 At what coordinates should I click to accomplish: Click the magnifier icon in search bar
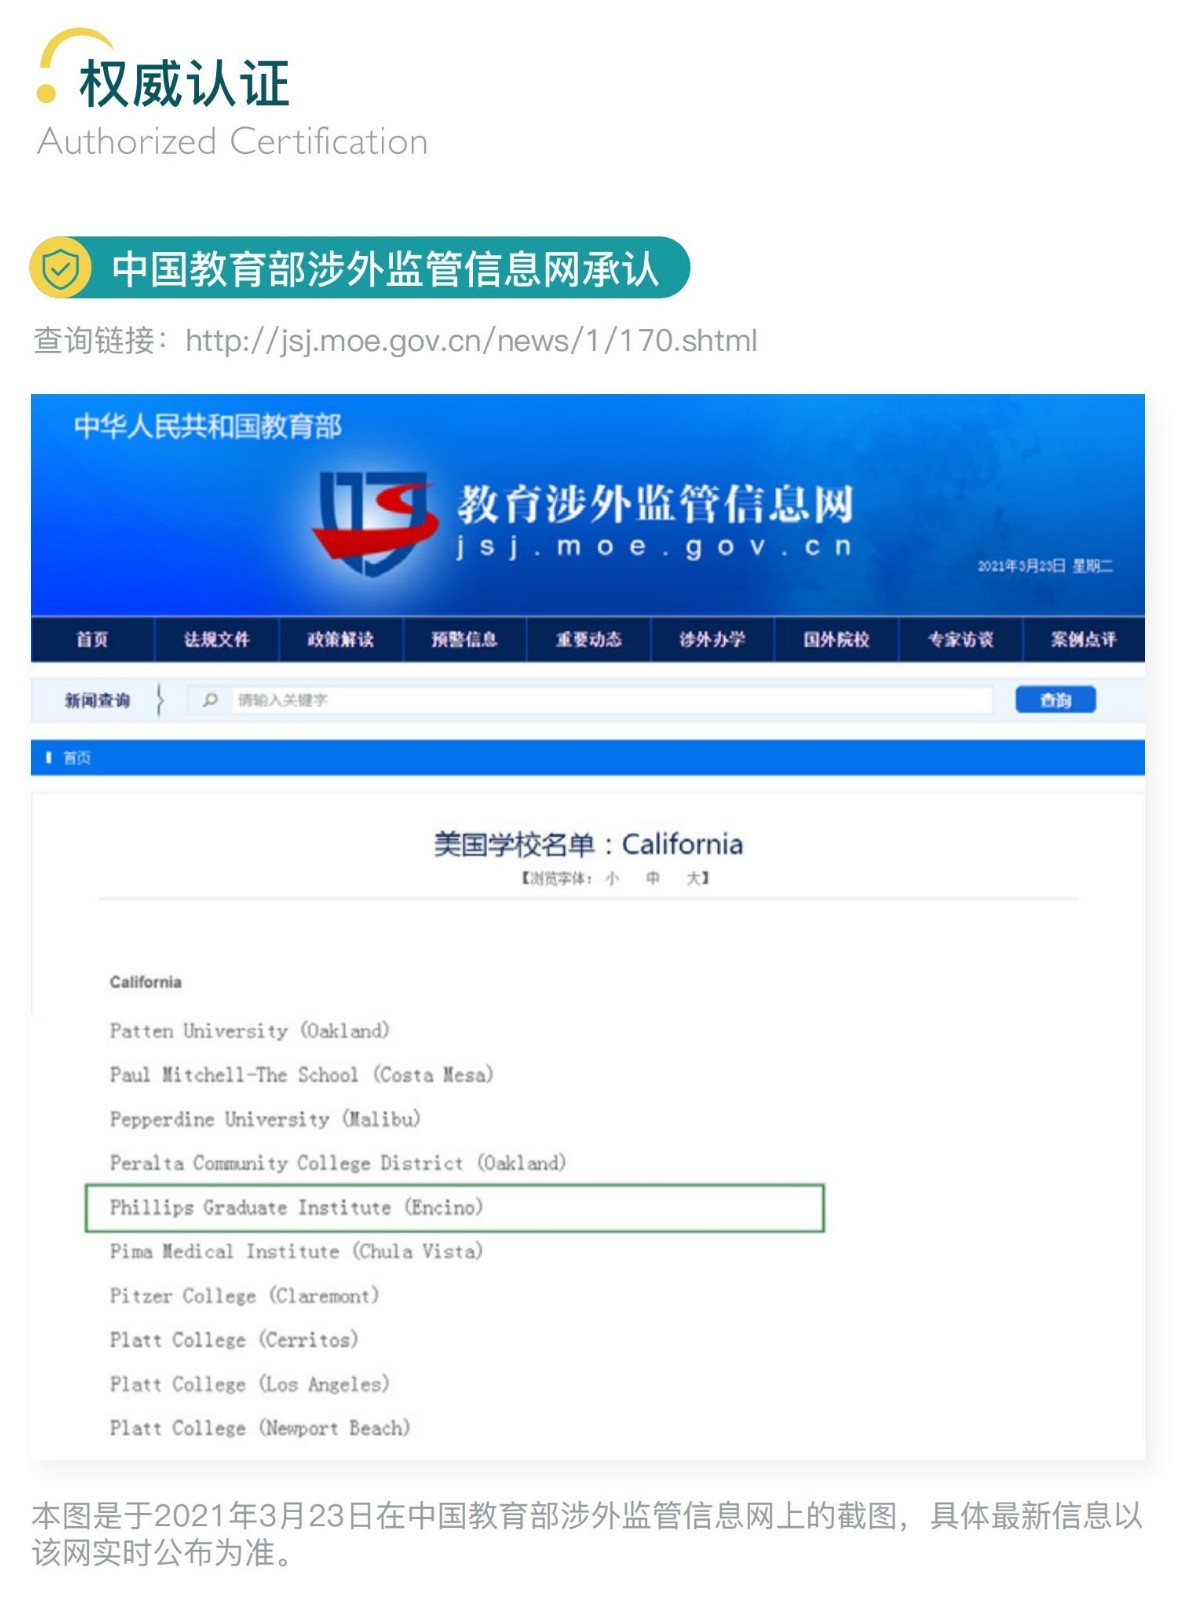tap(210, 700)
